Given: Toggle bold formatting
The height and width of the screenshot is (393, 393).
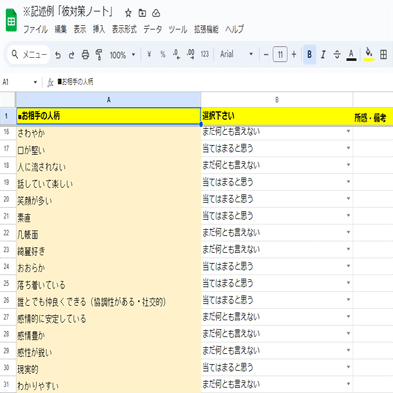Looking at the screenshot, I should pyautogui.click(x=309, y=54).
